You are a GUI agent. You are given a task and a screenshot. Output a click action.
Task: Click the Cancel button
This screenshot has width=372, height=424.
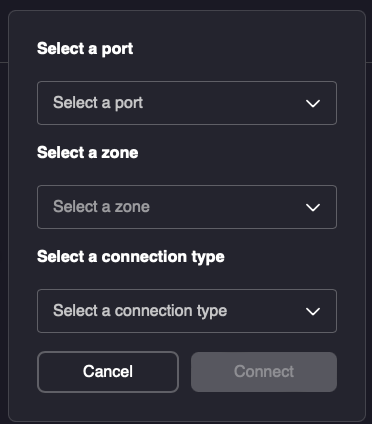coord(108,372)
